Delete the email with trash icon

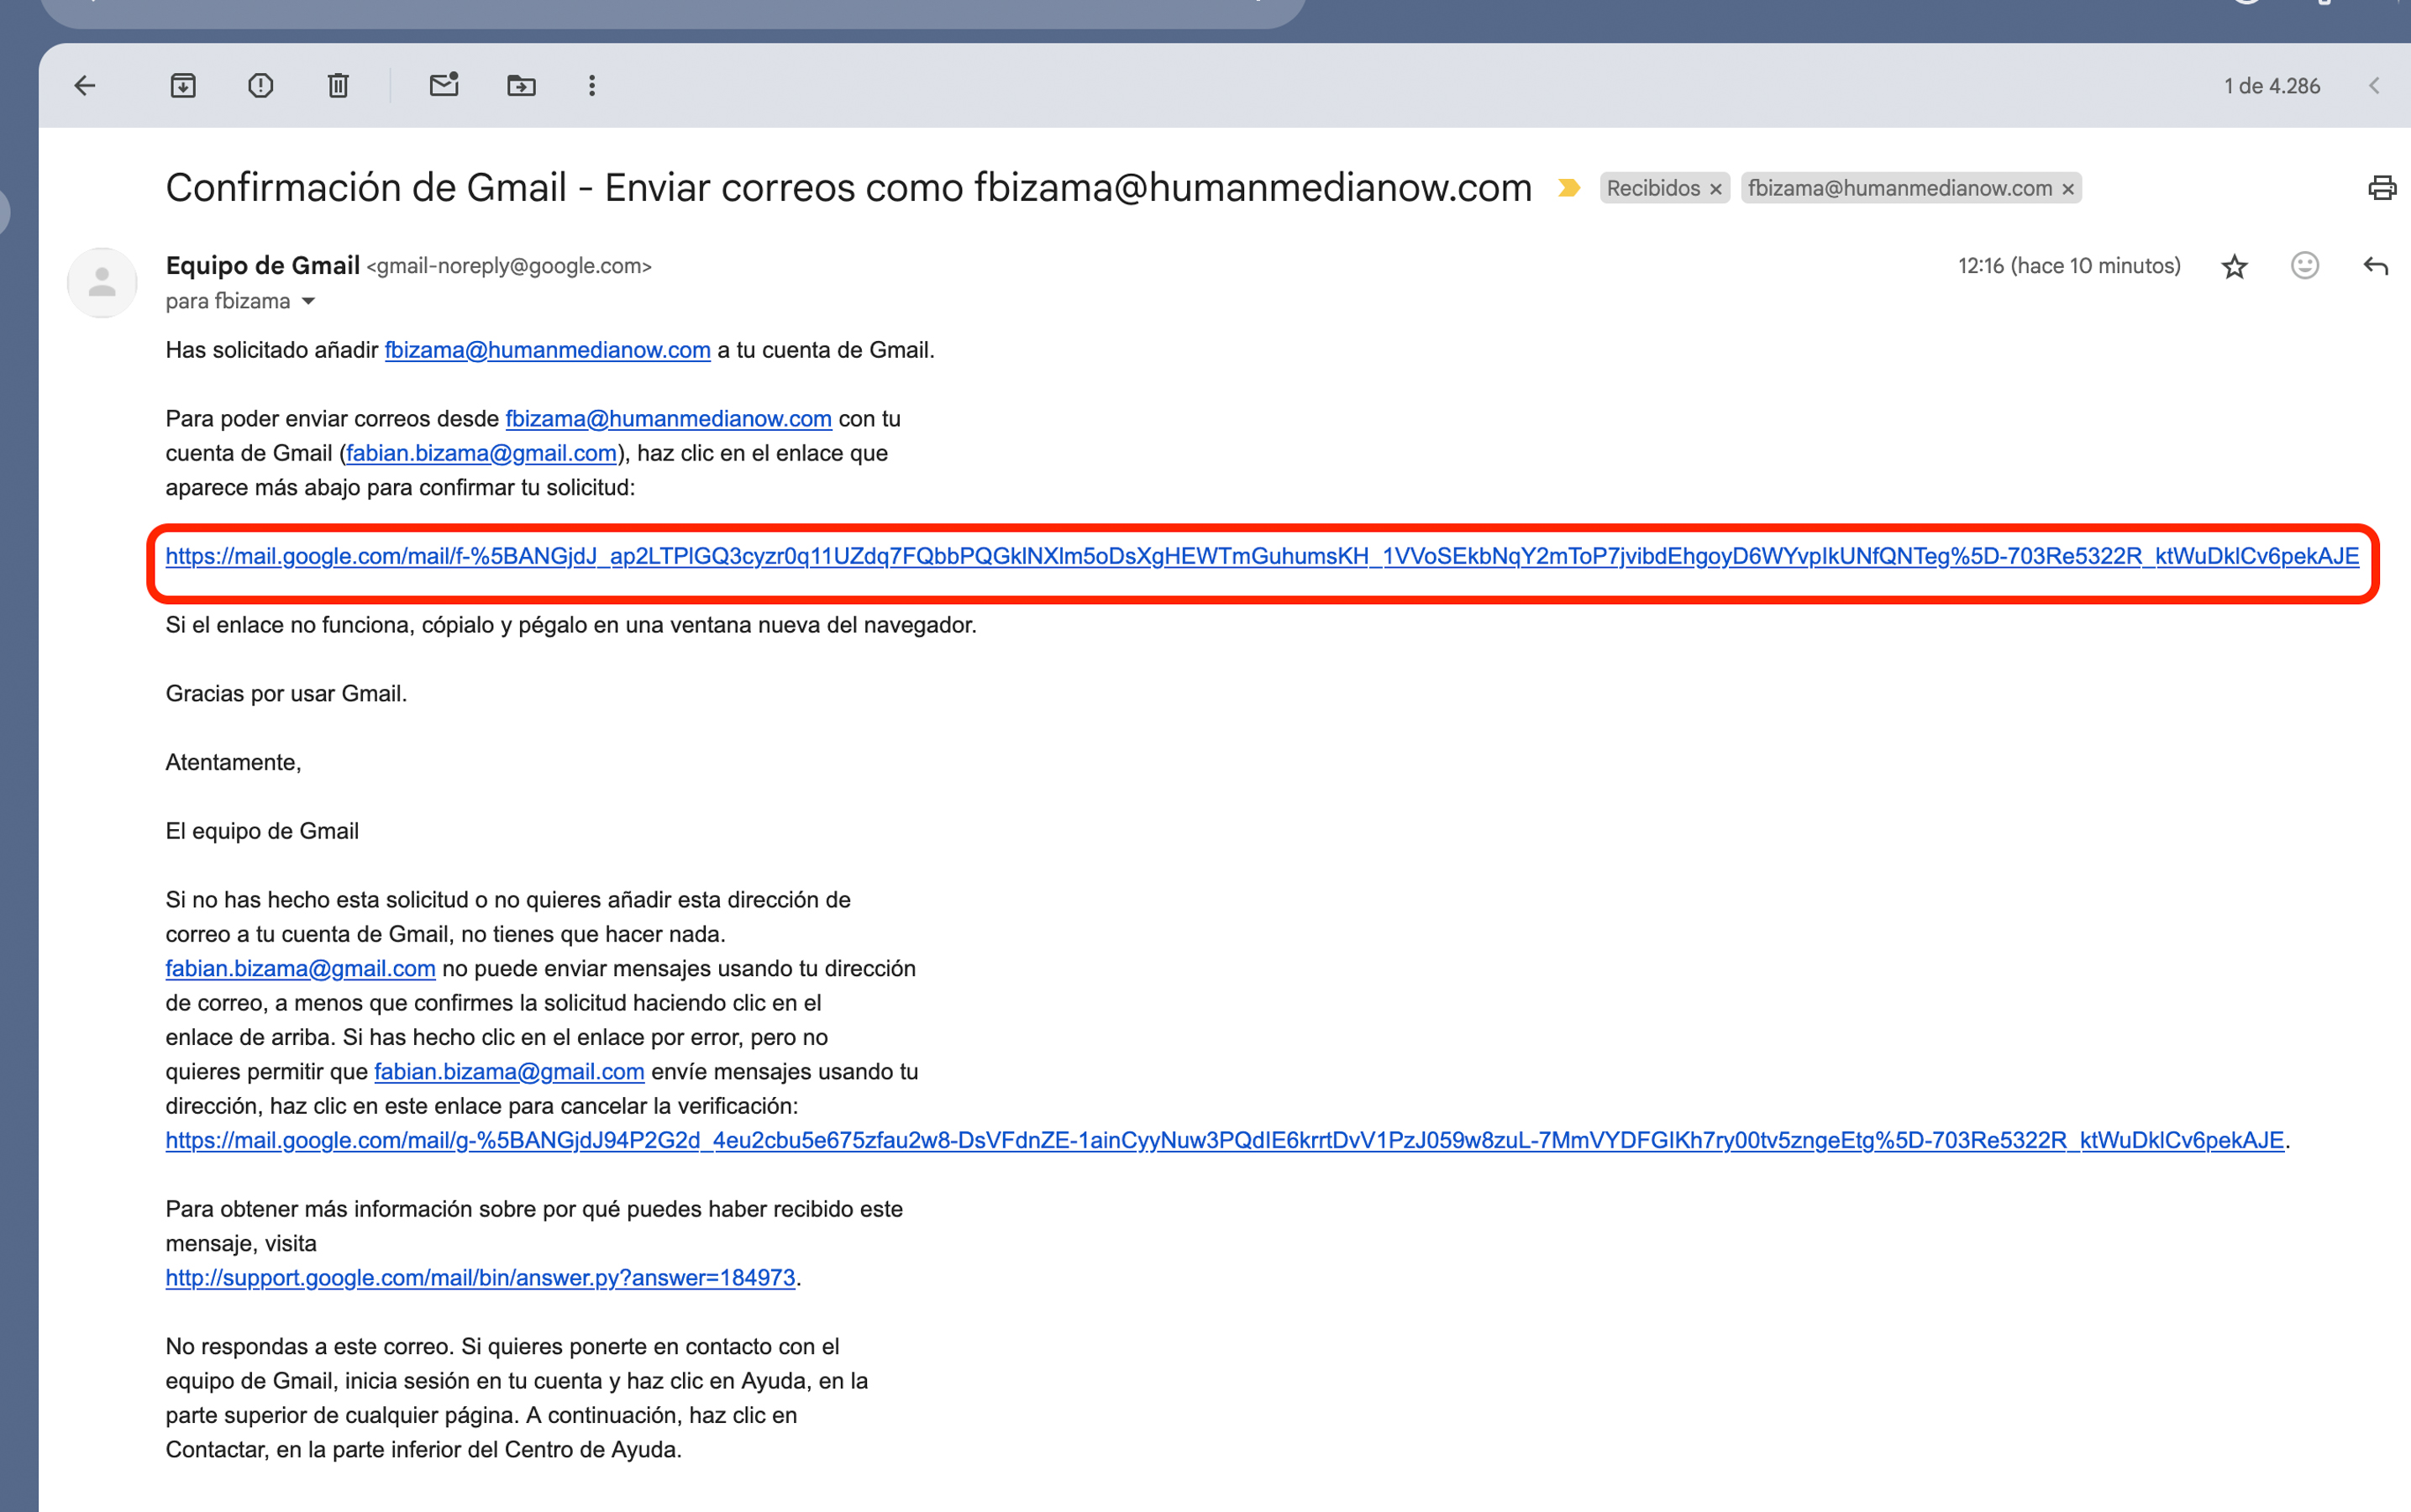(338, 86)
